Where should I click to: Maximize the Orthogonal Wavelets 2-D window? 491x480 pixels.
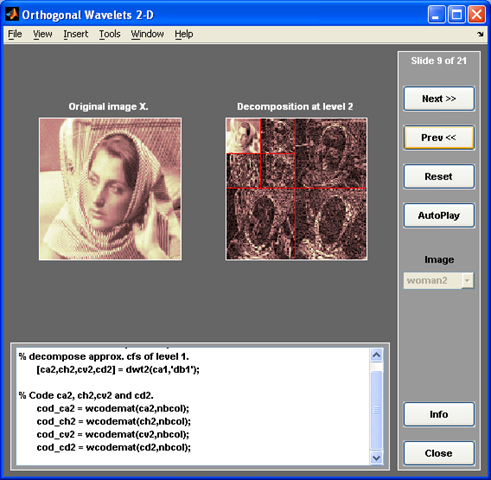[456, 15]
